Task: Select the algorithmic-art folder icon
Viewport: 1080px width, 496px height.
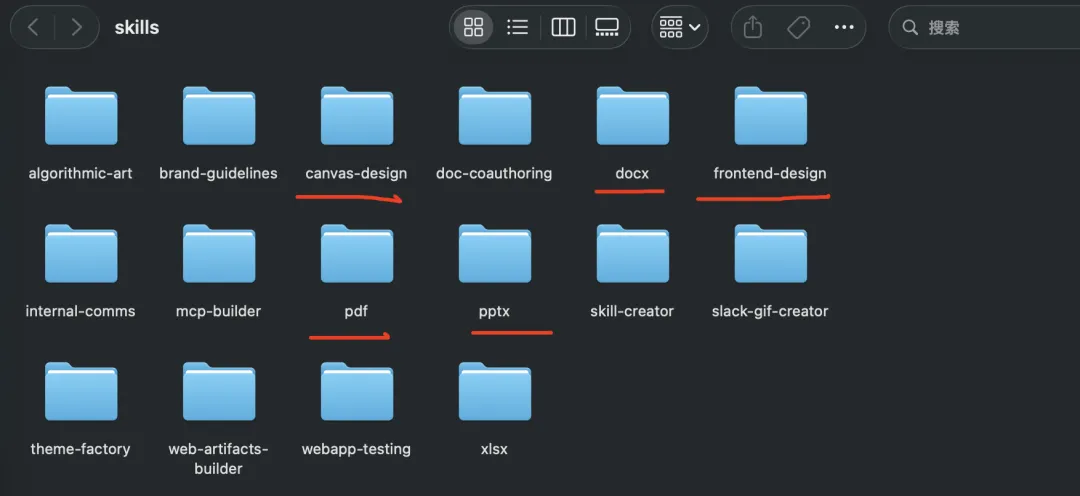Action: coord(81,116)
